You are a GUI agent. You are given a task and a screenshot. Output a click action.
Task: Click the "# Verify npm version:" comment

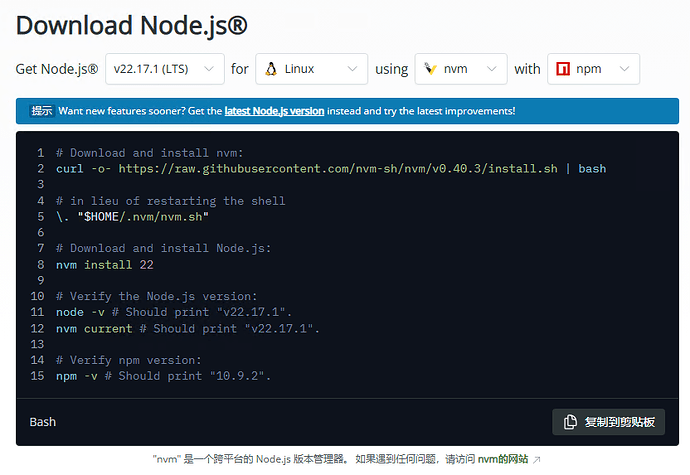(x=128, y=360)
